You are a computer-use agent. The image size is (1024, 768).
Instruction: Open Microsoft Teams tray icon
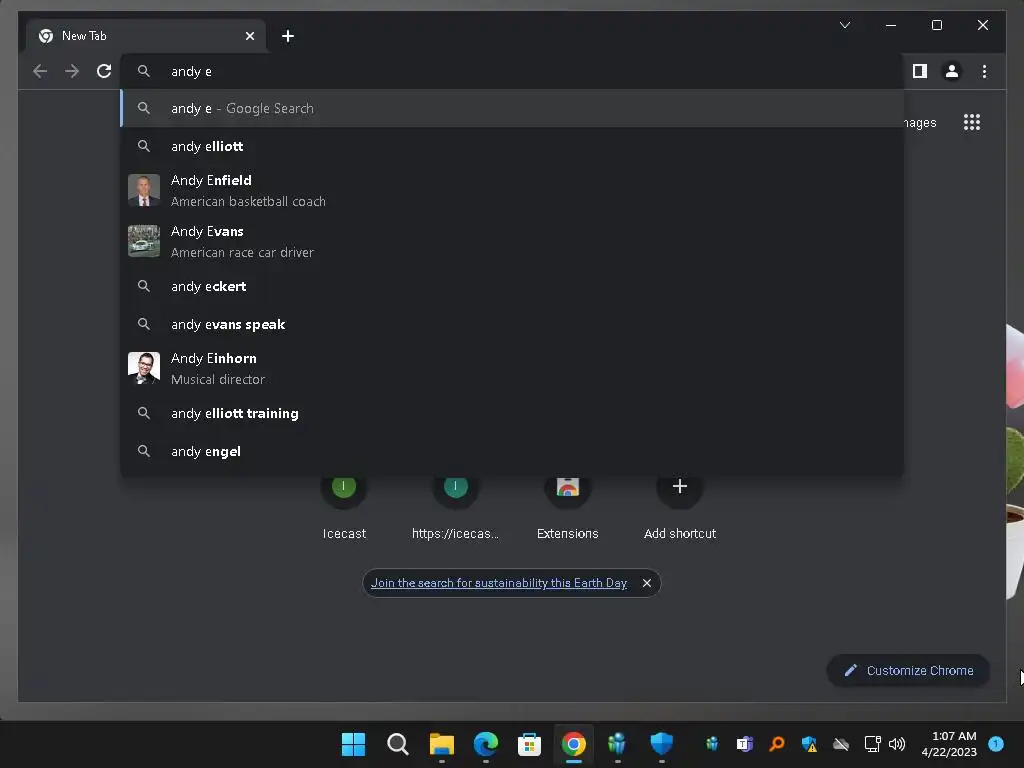(x=744, y=744)
